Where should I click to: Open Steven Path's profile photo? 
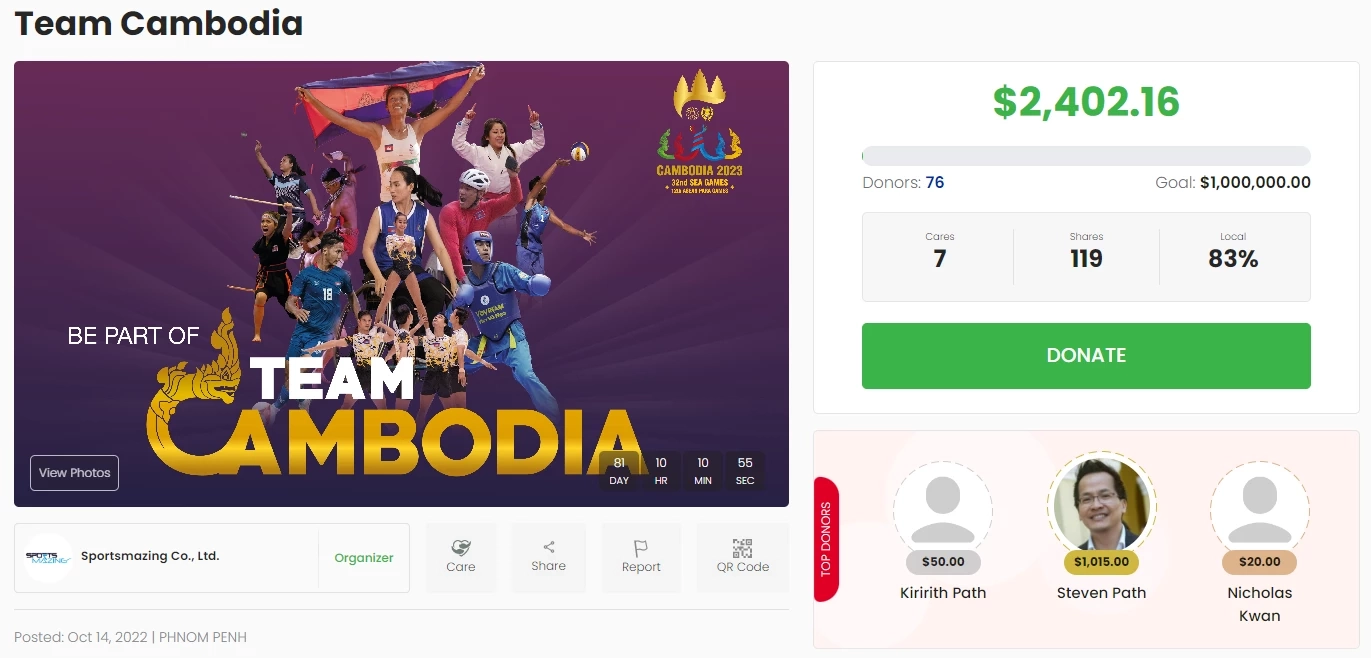(x=1101, y=506)
